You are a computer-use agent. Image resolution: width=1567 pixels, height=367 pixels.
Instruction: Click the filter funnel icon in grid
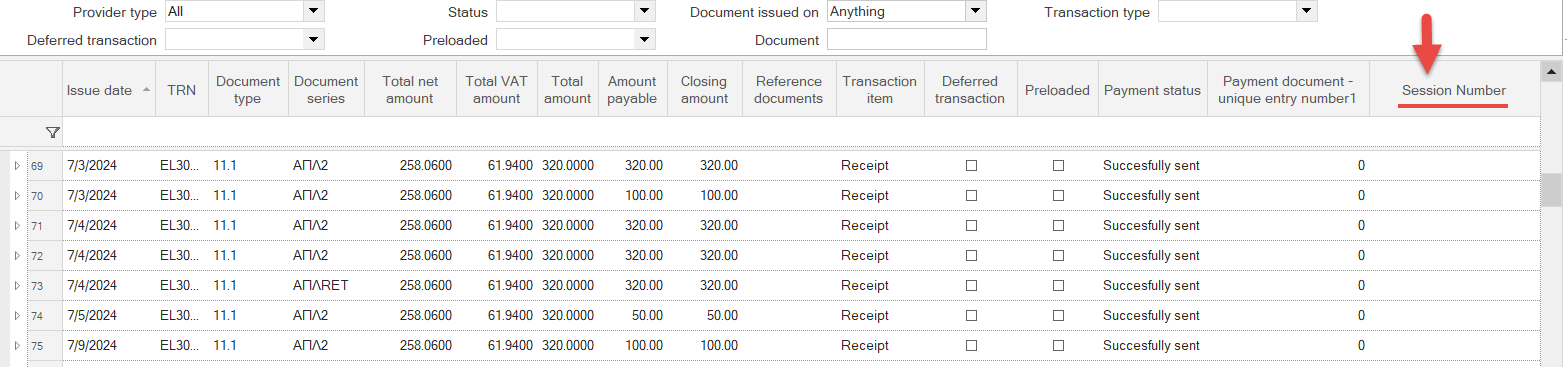click(x=52, y=132)
